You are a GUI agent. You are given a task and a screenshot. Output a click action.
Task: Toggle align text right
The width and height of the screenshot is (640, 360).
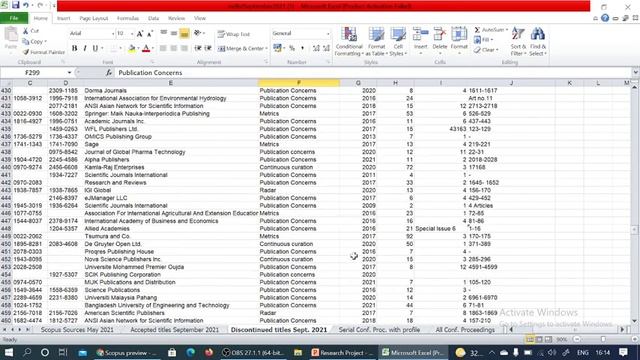pos(184,49)
